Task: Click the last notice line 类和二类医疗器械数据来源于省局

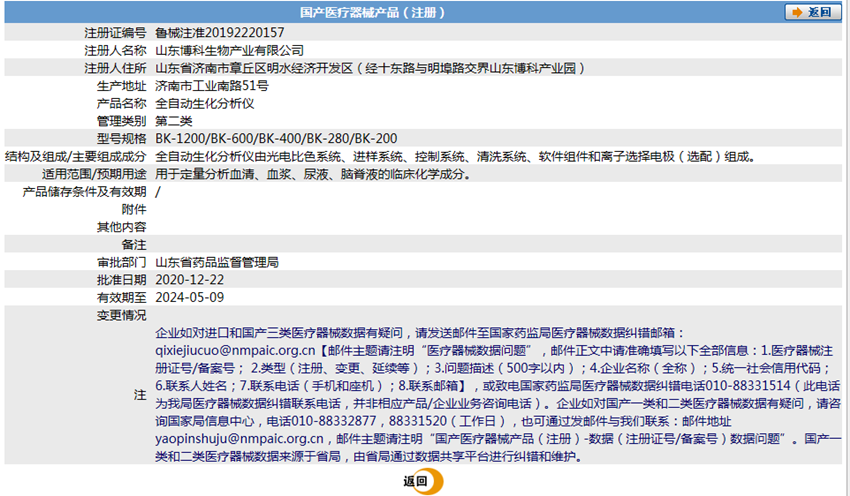Action: (369, 456)
